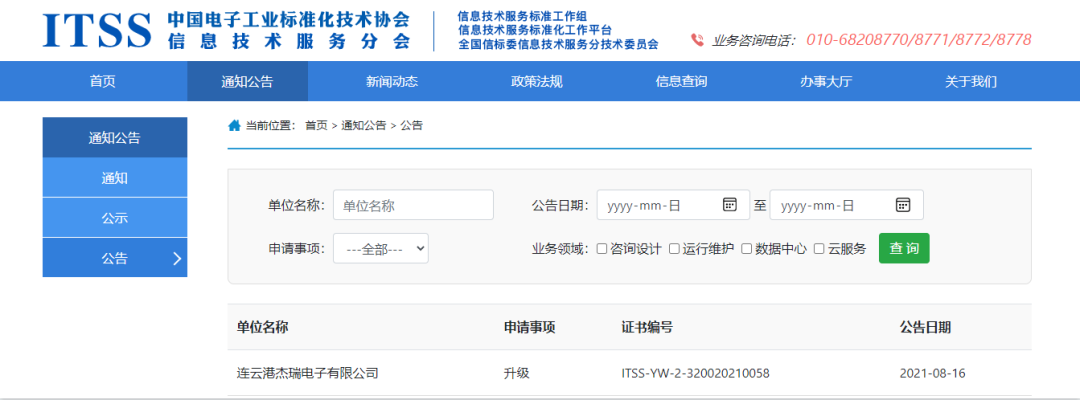Image resolution: width=1080 pixels, height=400 pixels.
Task: Click the end date field after 至
Action: 830,205
